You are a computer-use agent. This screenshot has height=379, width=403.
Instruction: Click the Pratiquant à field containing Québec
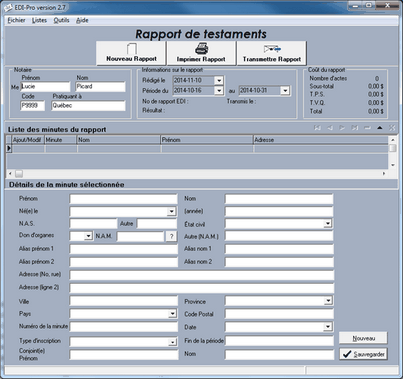click(x=88, y=106)
